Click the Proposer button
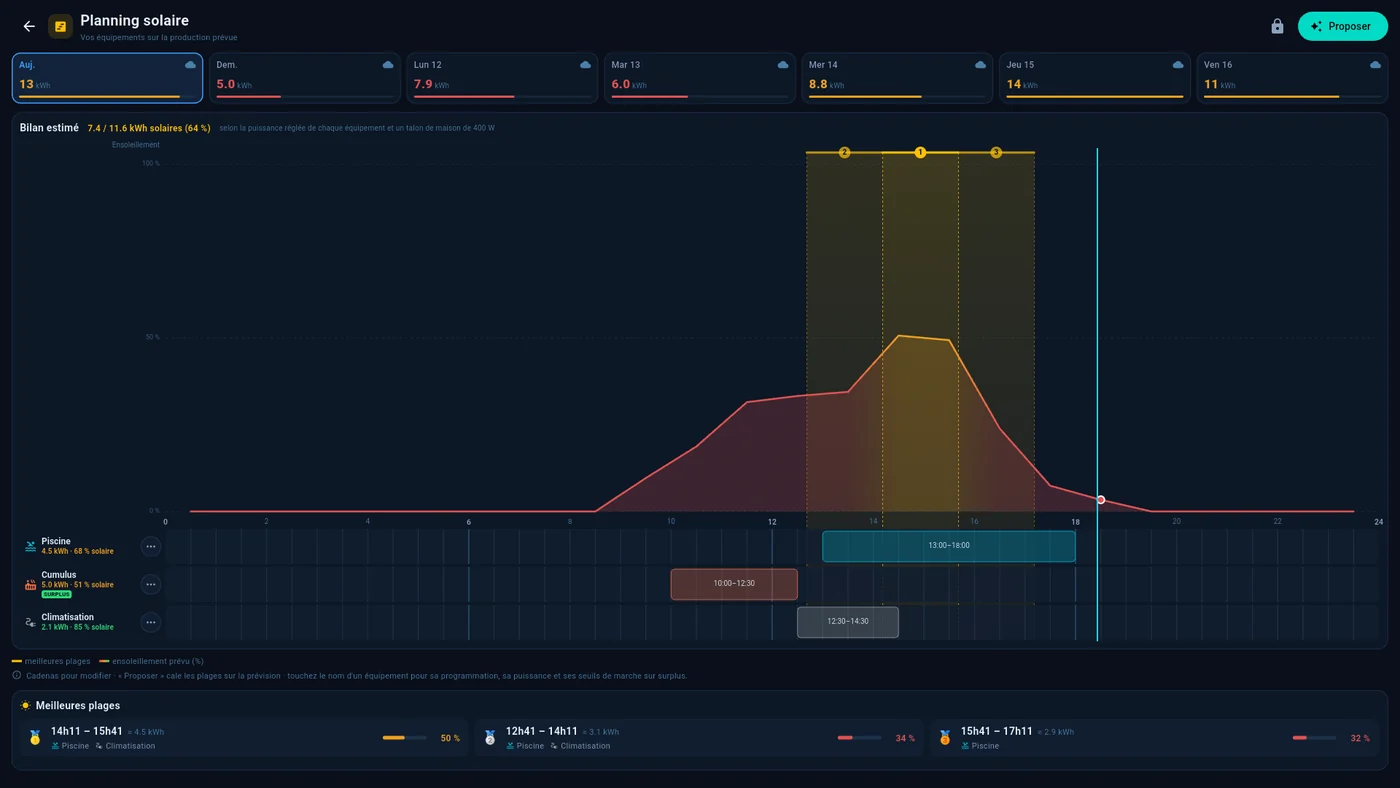This screenshot has height=788, width=1400. [x=1342, y=27]
